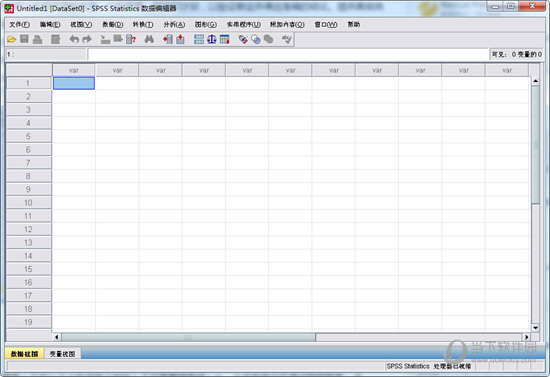Open the 分析(A) menu
Screen dimensions: 550x377
pos(174,25)
